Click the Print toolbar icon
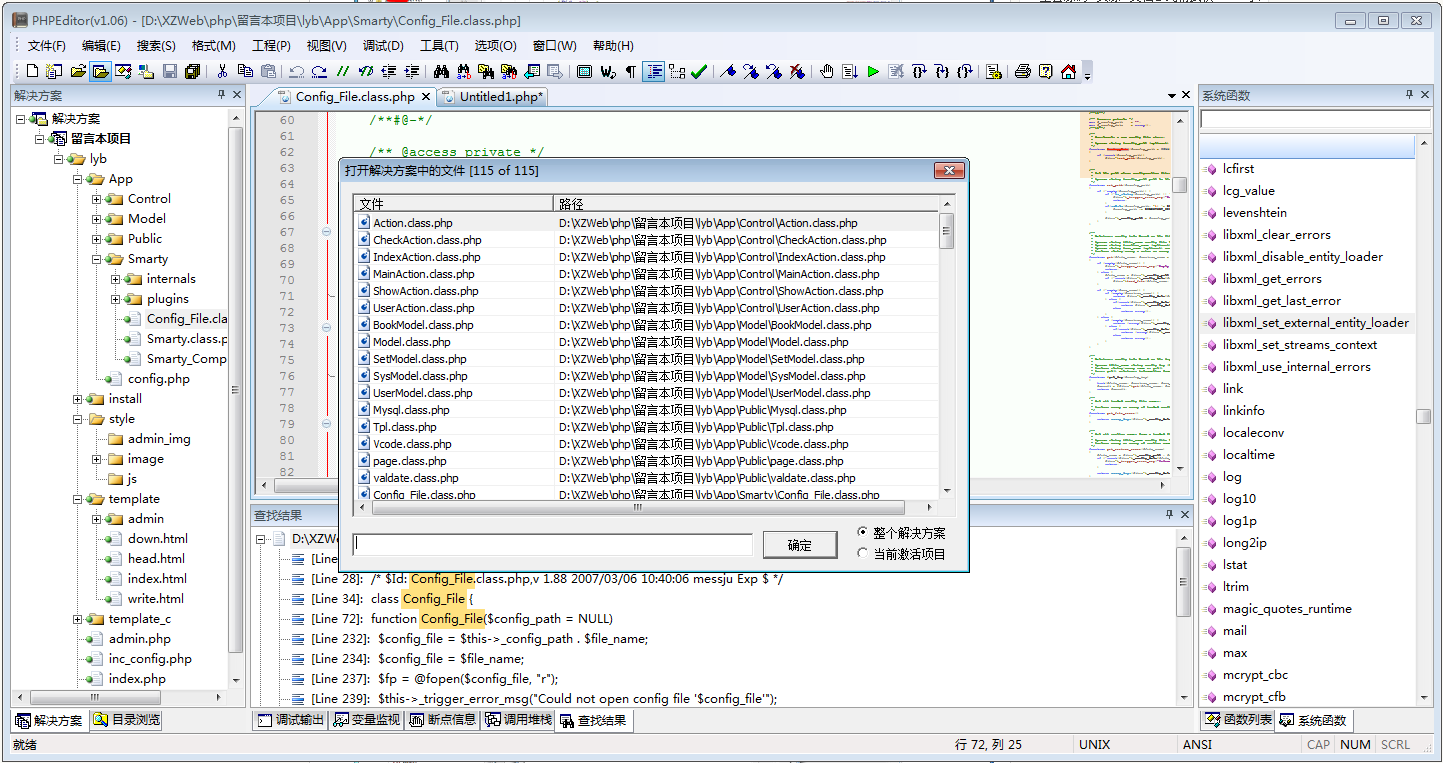 coord(1022,71)
